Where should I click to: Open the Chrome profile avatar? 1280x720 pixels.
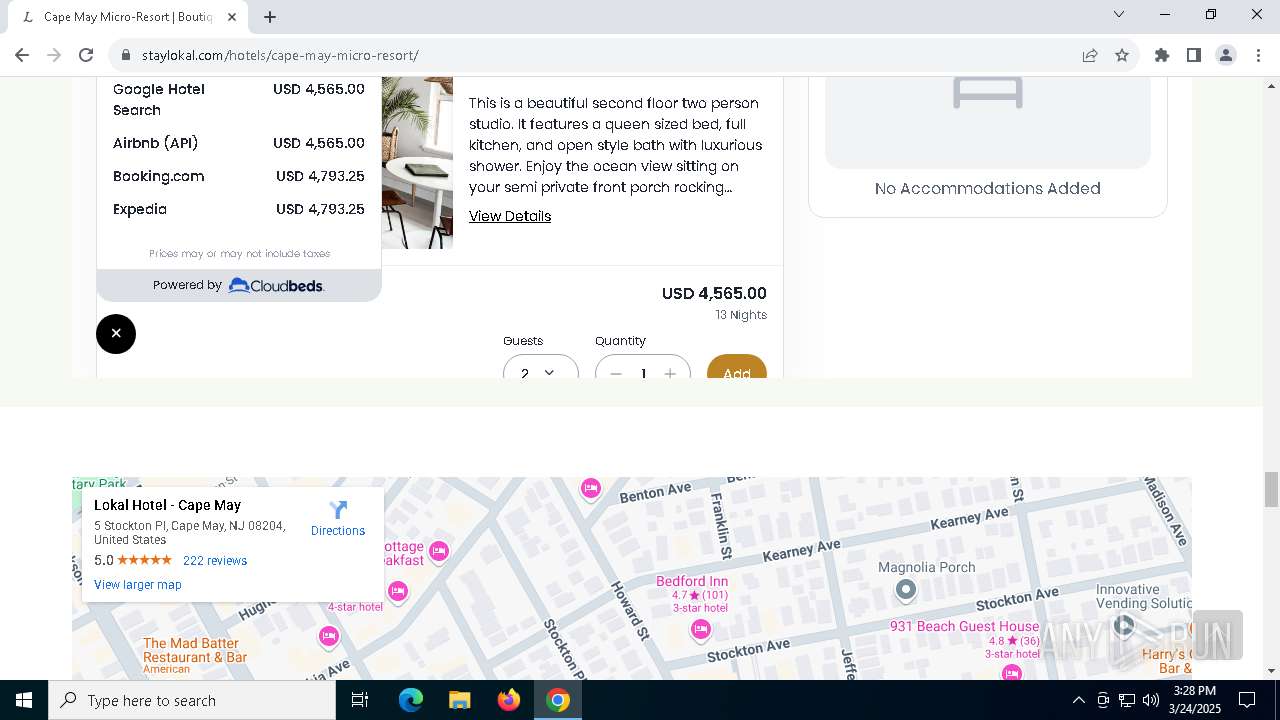point(1226,55)
